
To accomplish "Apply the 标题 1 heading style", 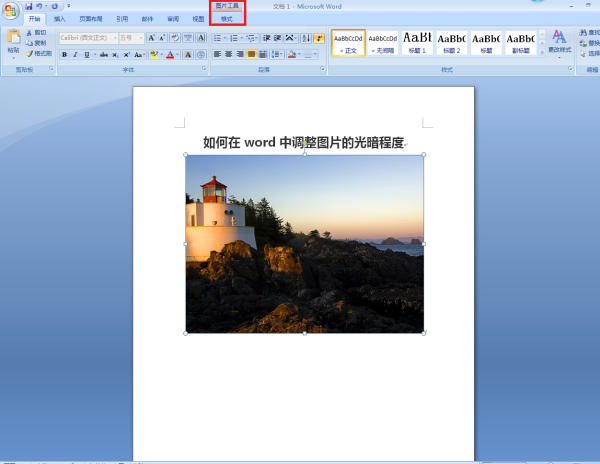I will coord(417,42).
